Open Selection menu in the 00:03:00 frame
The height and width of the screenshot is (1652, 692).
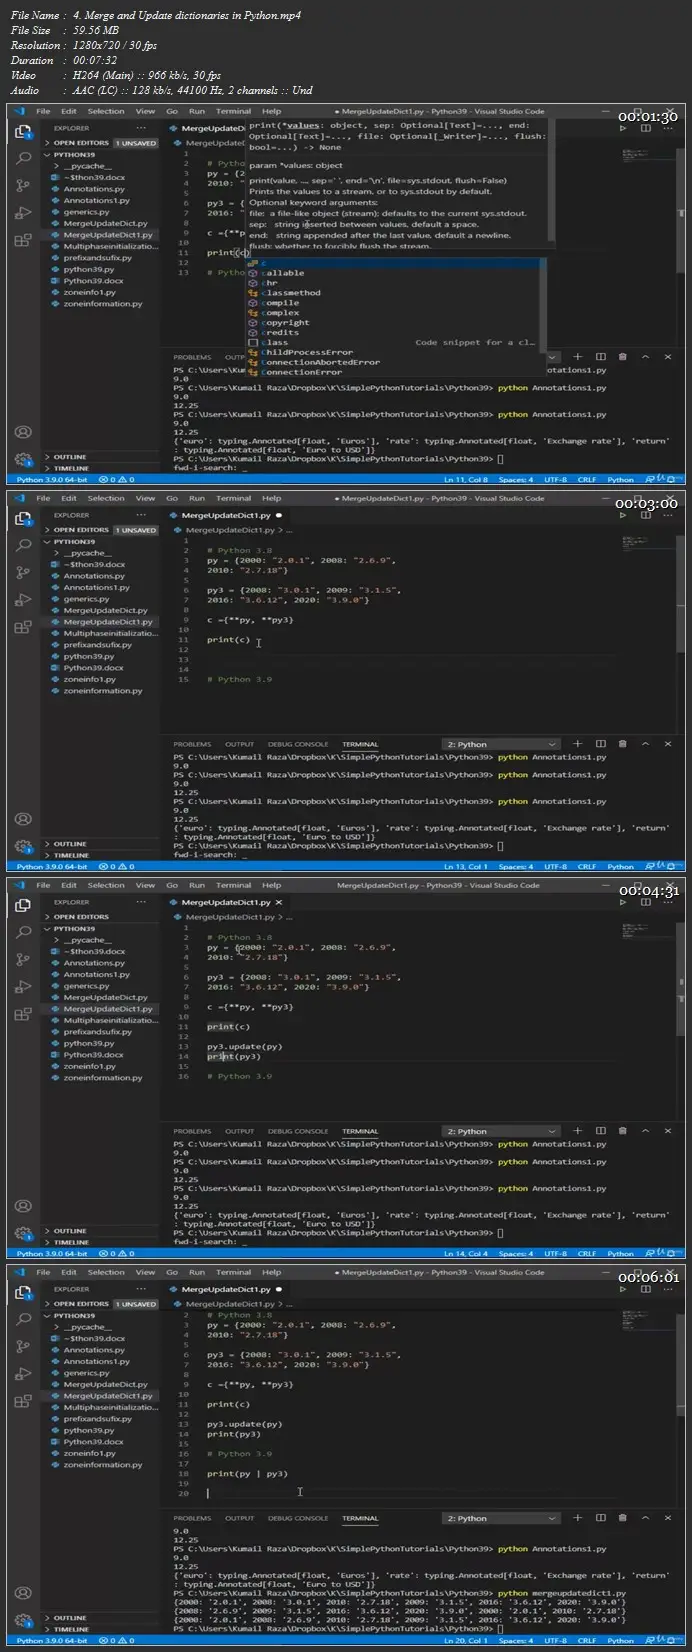(x=106, y=498)
